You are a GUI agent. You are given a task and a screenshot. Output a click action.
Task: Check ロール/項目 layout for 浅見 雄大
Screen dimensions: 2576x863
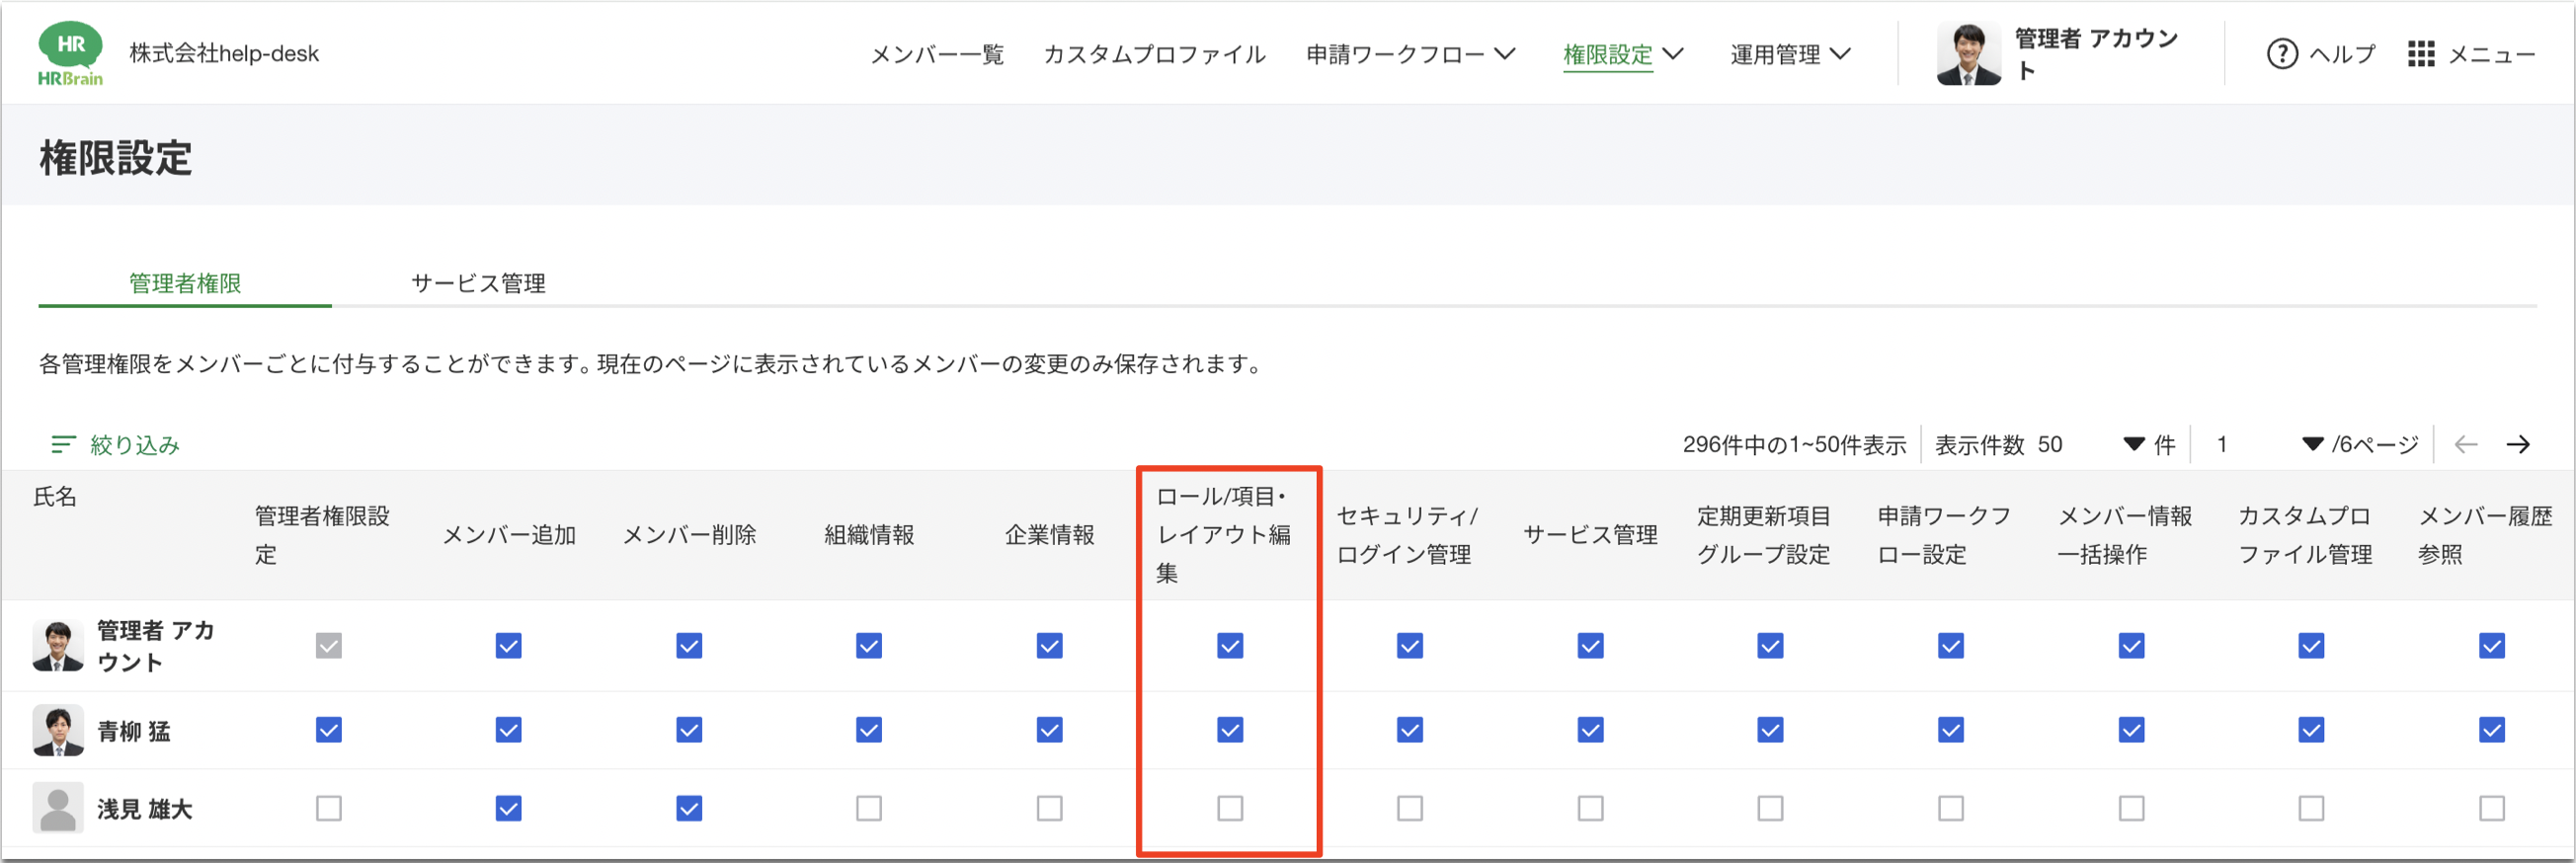pos(1229,808)
